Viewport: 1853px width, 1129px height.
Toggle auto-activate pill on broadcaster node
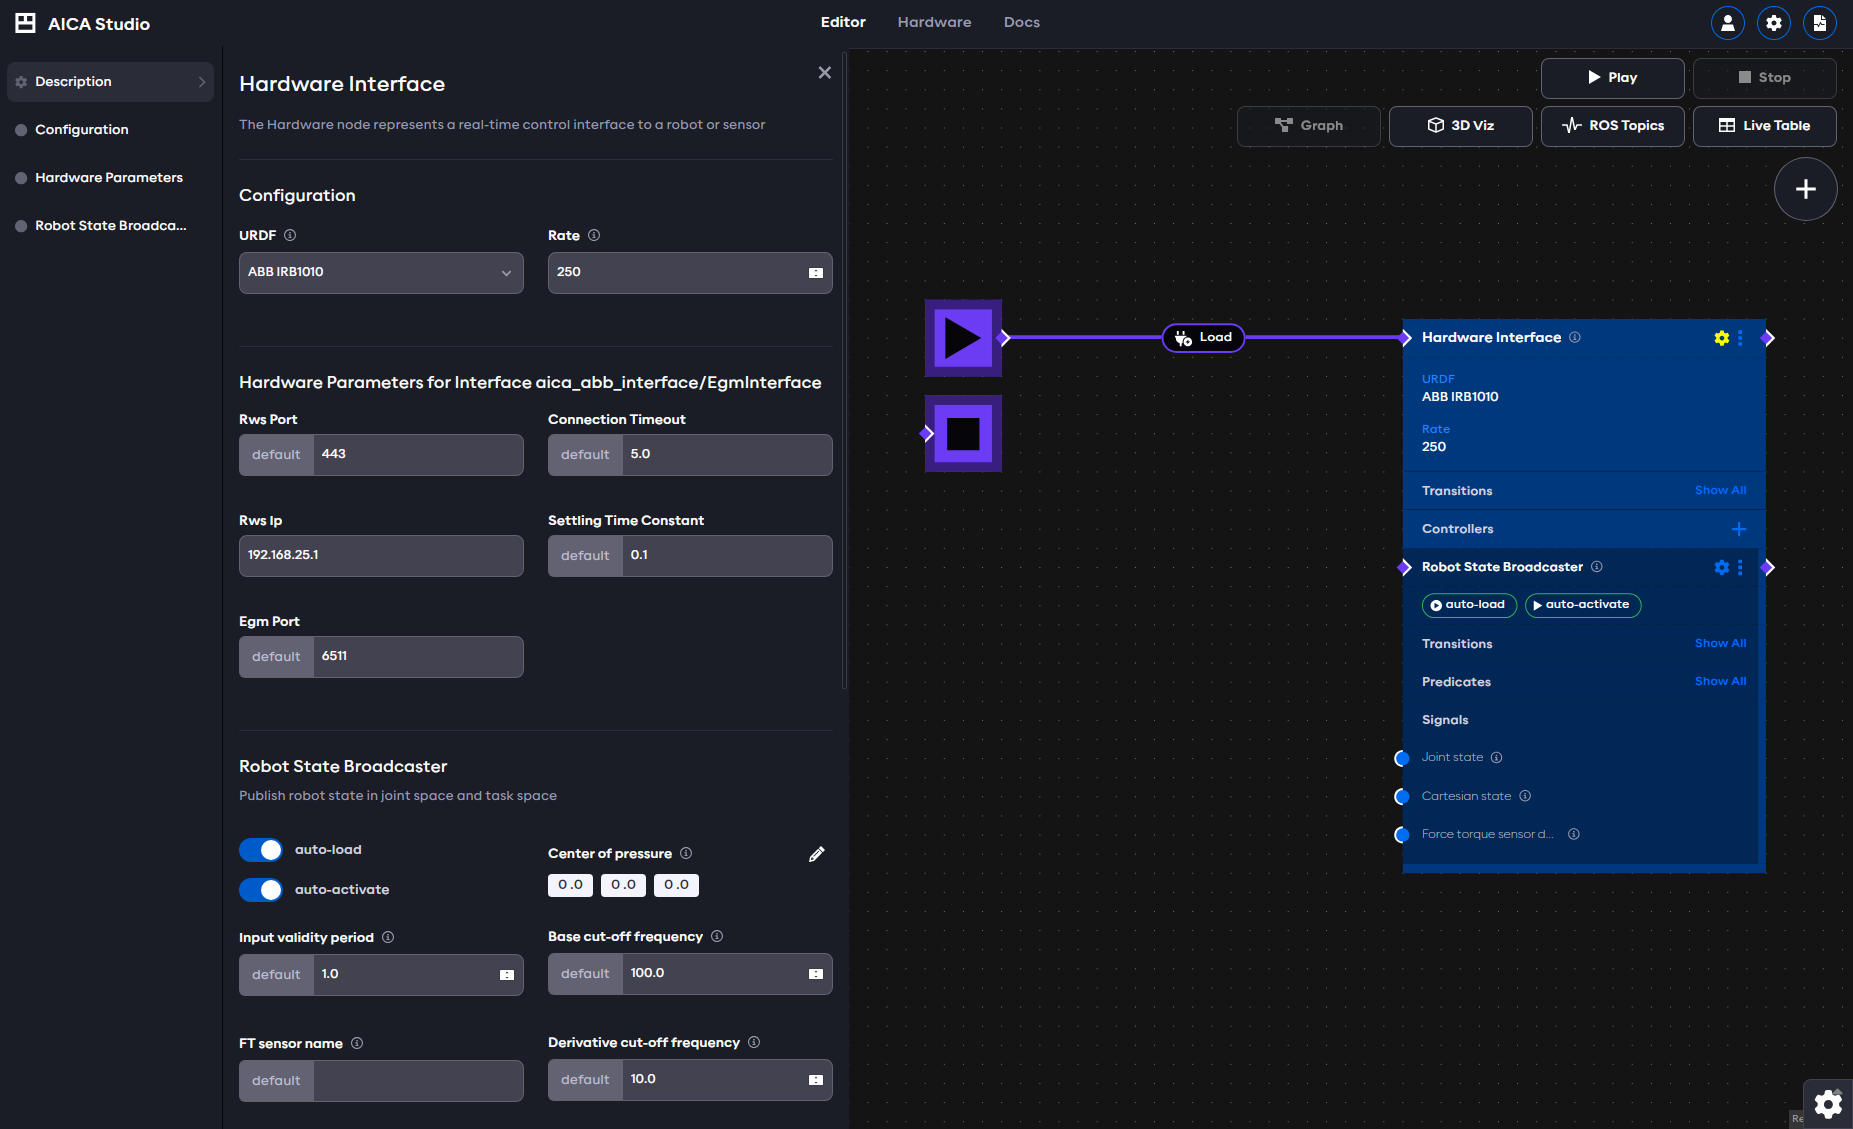1582,605
